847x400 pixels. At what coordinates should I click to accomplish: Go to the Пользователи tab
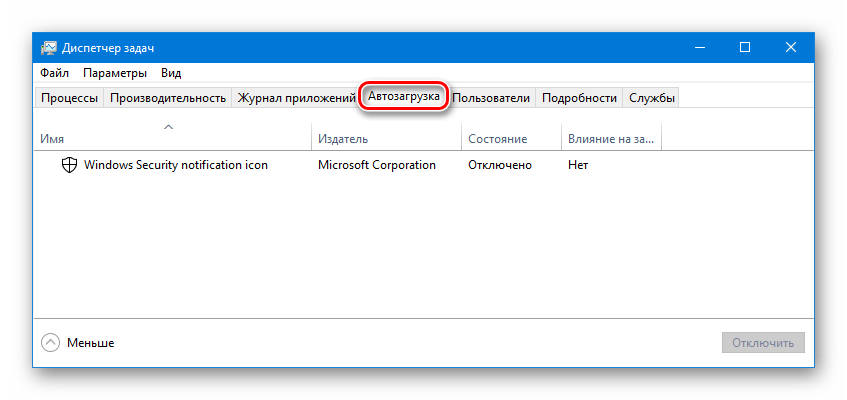[x=490, y=98]
